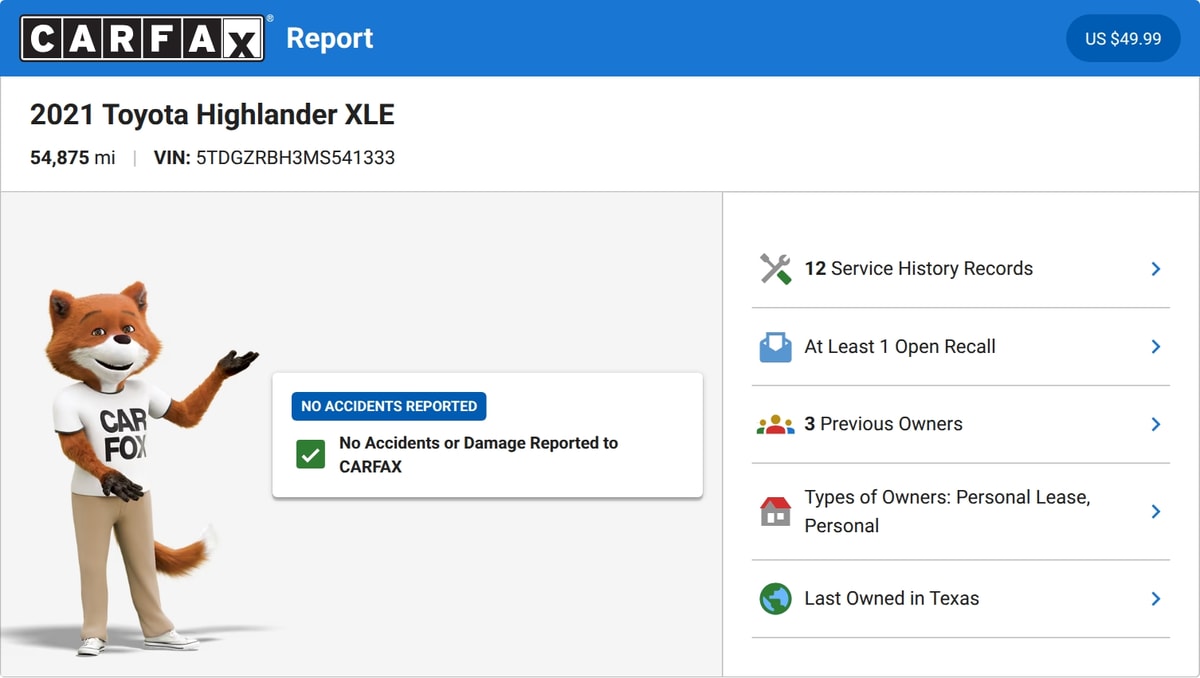Select the VIN number text
Image resolution: width=1200 pixels, height=678 pixels.
point(295,157)
